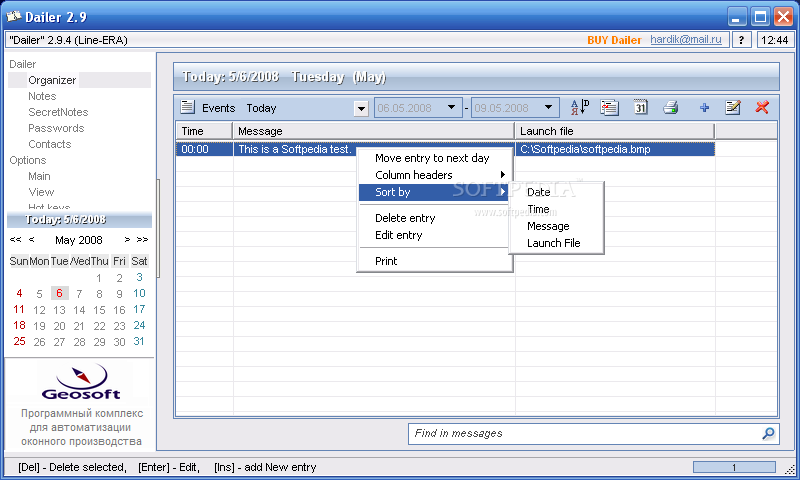The height and width of the screenshot is (480, 800).
Task: Select the Sort by menu item
Action: (x=435, y=192)
